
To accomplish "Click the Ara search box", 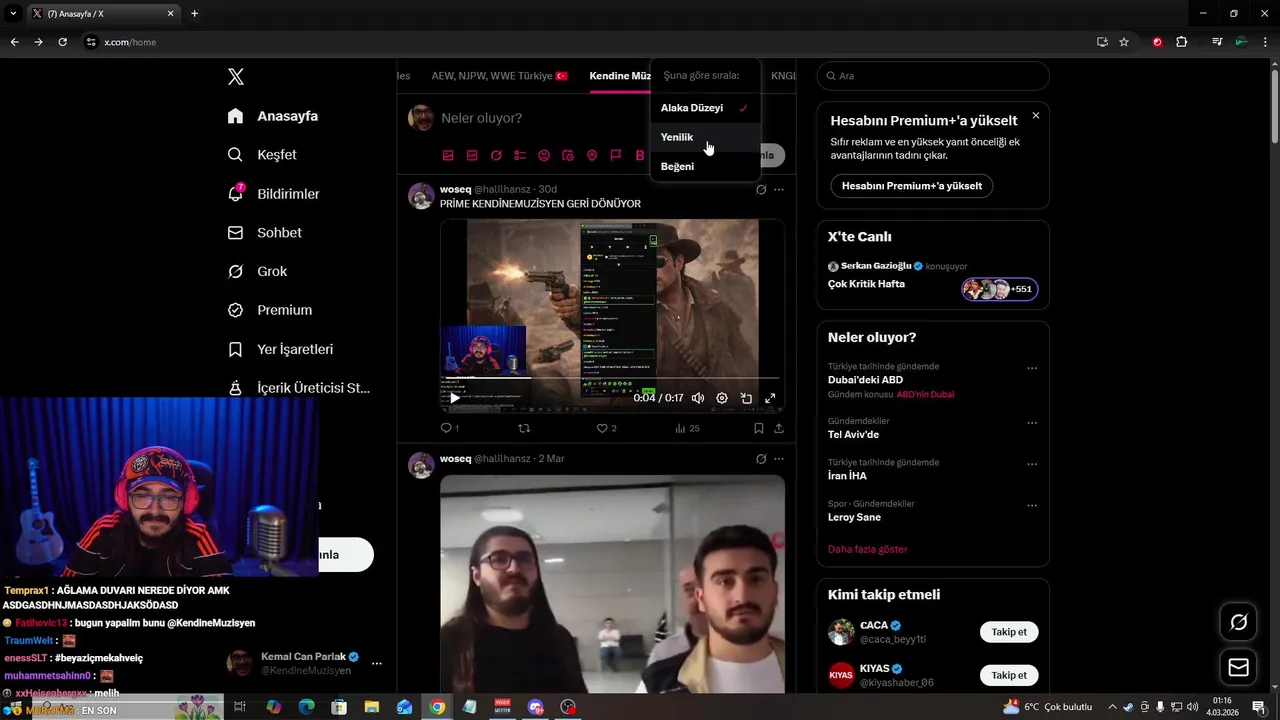I will 933,76.
